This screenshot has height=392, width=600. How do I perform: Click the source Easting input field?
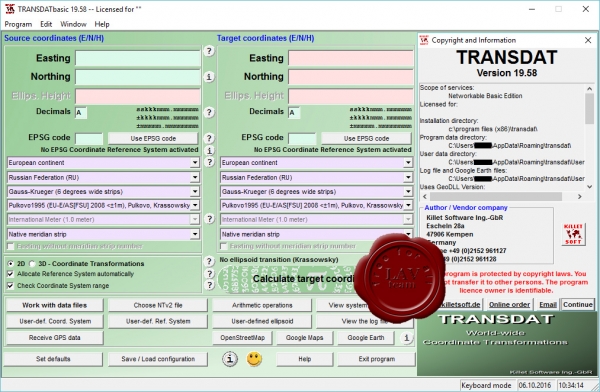point(138,59)
